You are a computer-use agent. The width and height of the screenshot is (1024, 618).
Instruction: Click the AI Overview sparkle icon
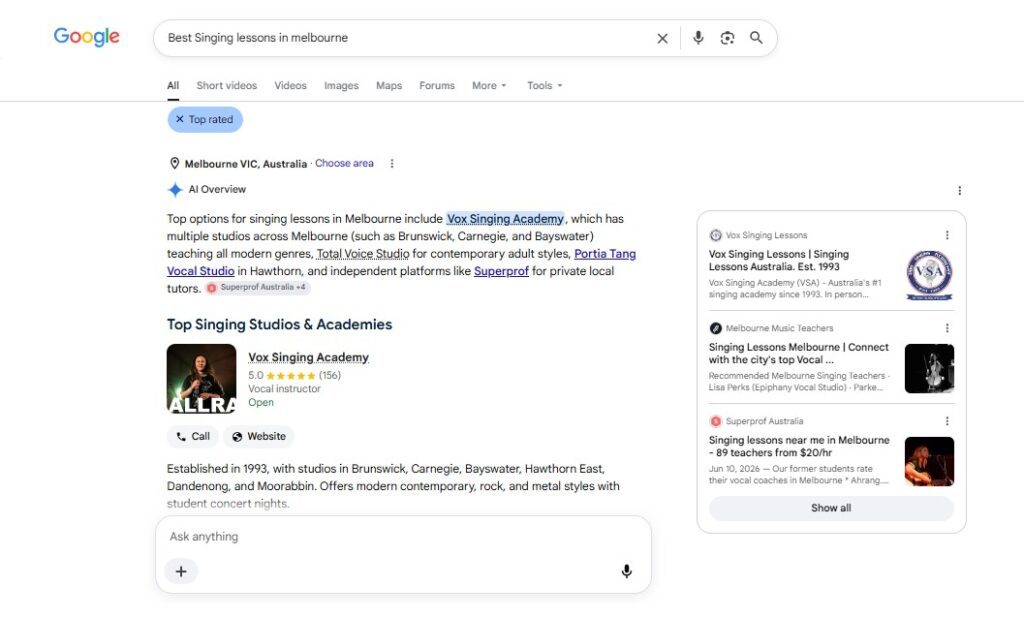[174, 189]
